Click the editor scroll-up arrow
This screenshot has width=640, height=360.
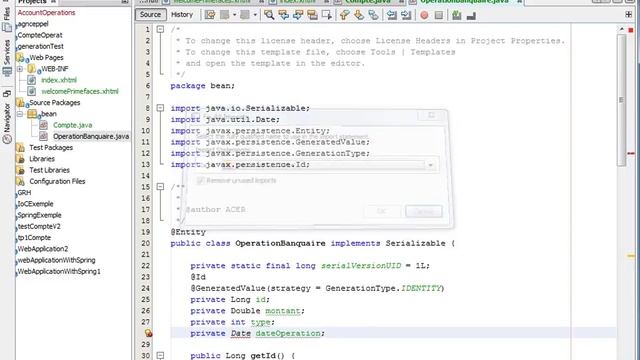click(x=621, y=29)
